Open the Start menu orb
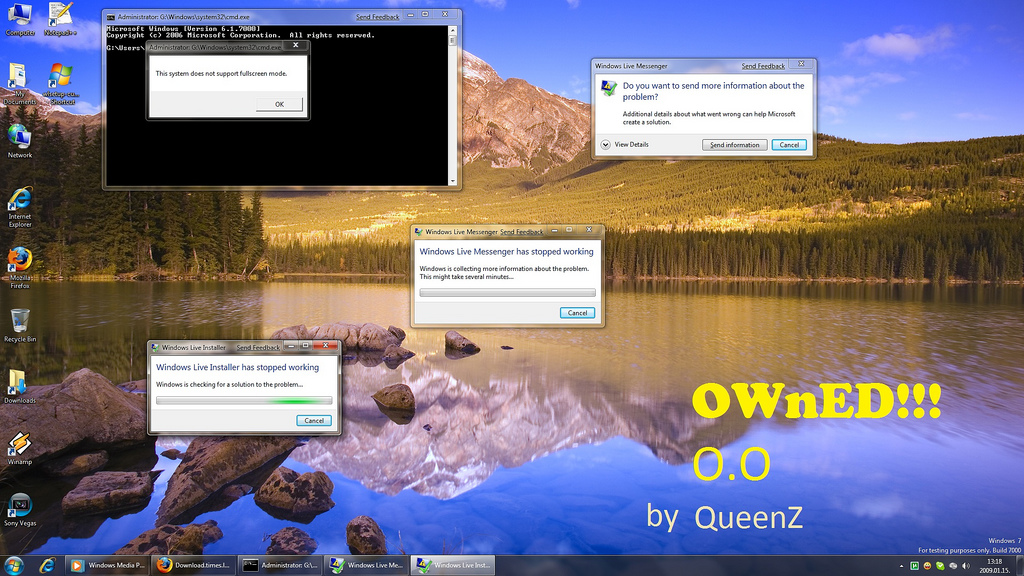The image size is (1024, 576). click(14, 565)
